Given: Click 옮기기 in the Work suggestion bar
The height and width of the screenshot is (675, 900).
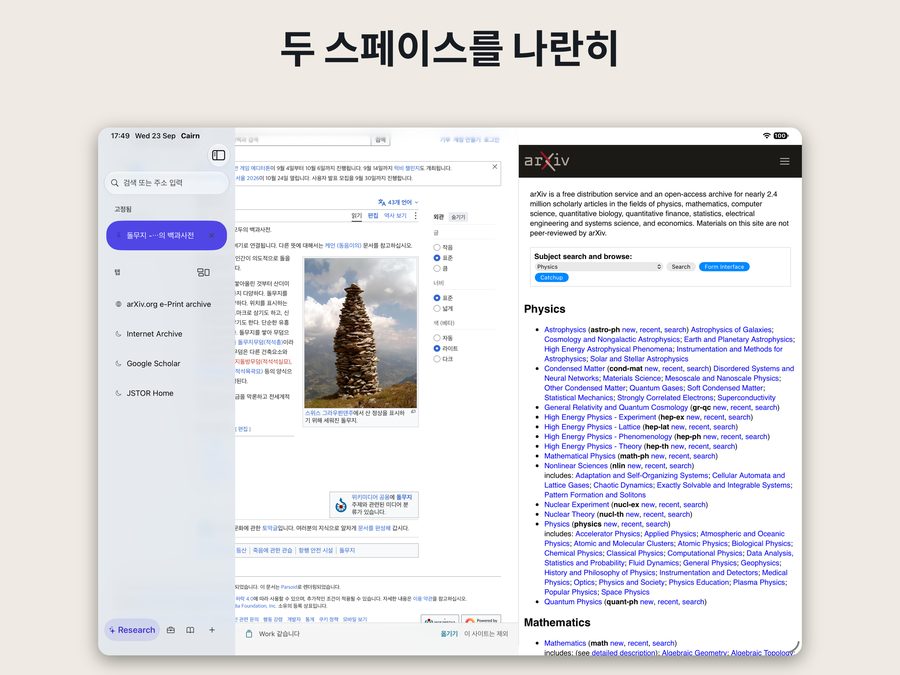Looking at the screenshot, I should (449, 634).
